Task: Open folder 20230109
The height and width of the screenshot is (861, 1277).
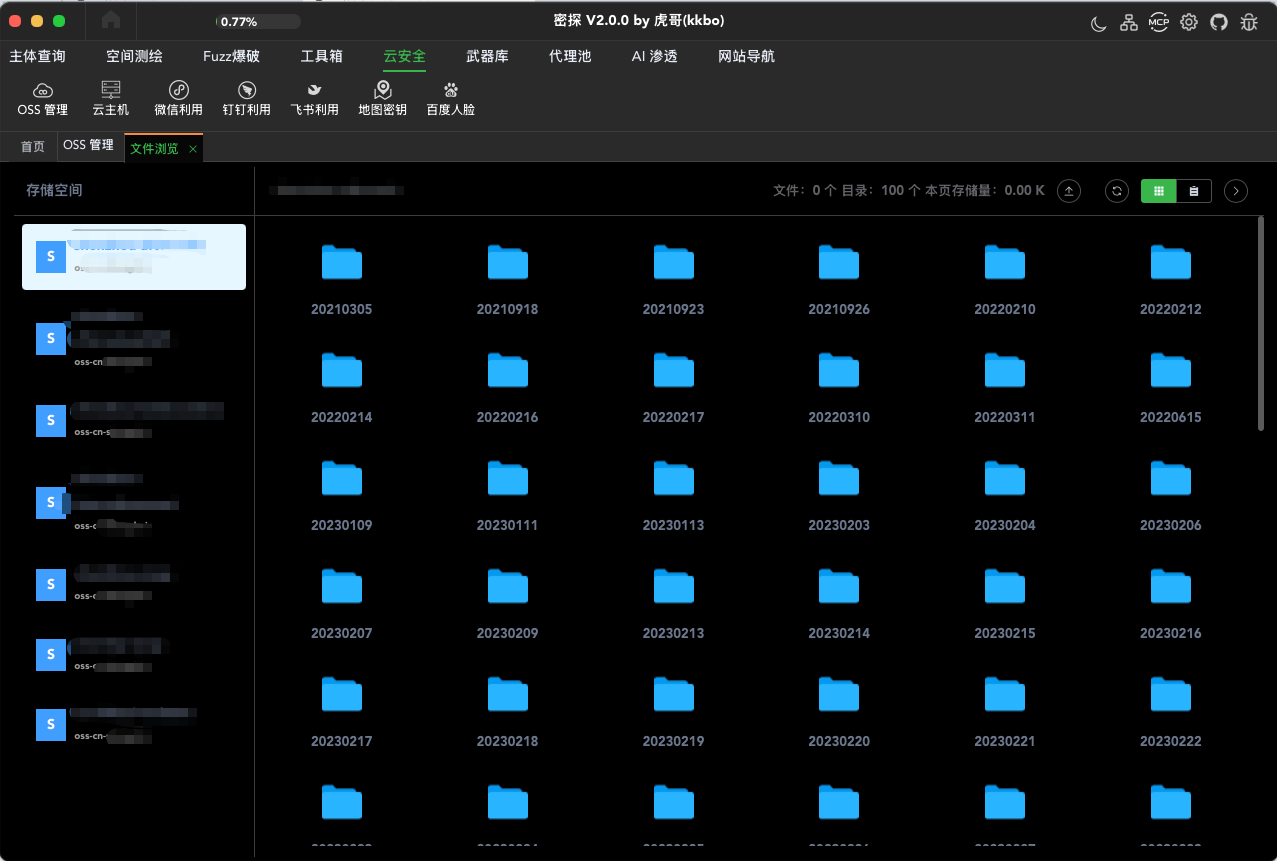Action: coord(342,495)
